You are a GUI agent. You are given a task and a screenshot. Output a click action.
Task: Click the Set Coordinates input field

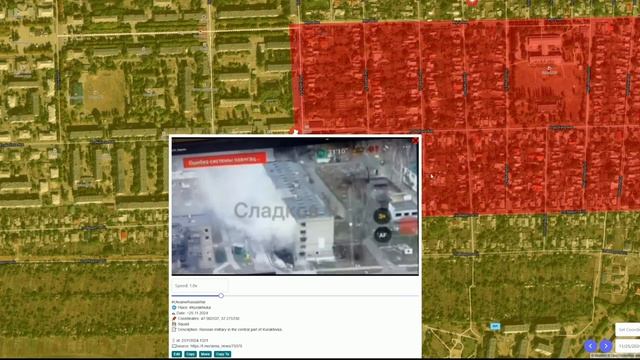[x=628, y=329]
